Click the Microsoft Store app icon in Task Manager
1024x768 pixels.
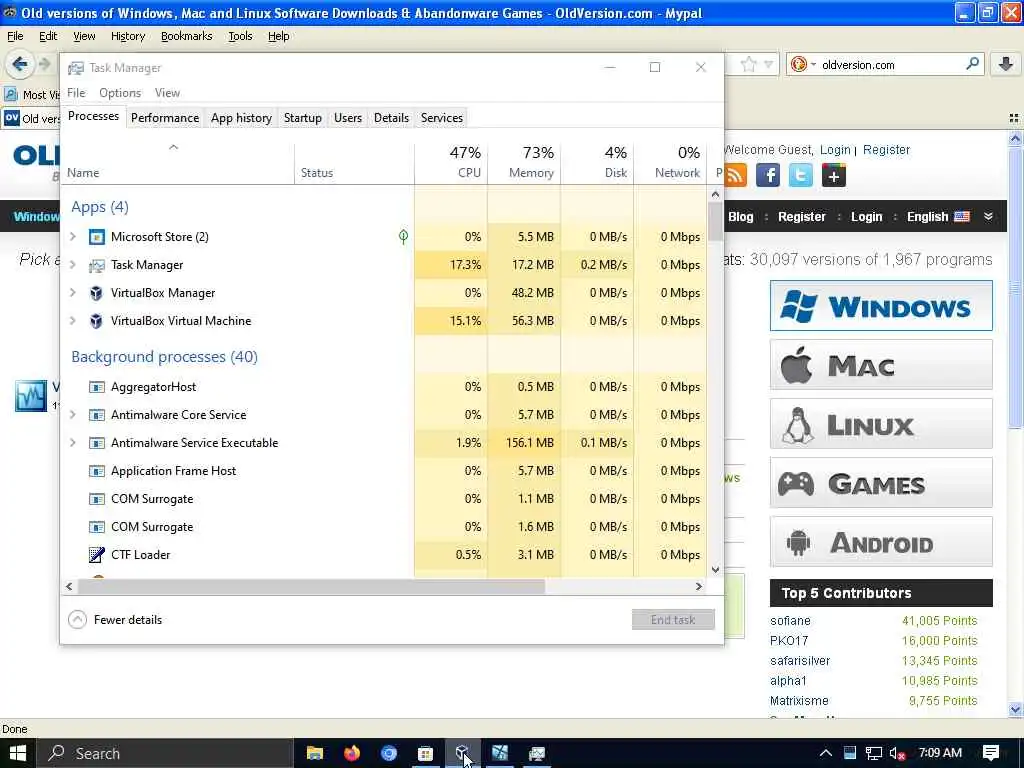[97, 237]
